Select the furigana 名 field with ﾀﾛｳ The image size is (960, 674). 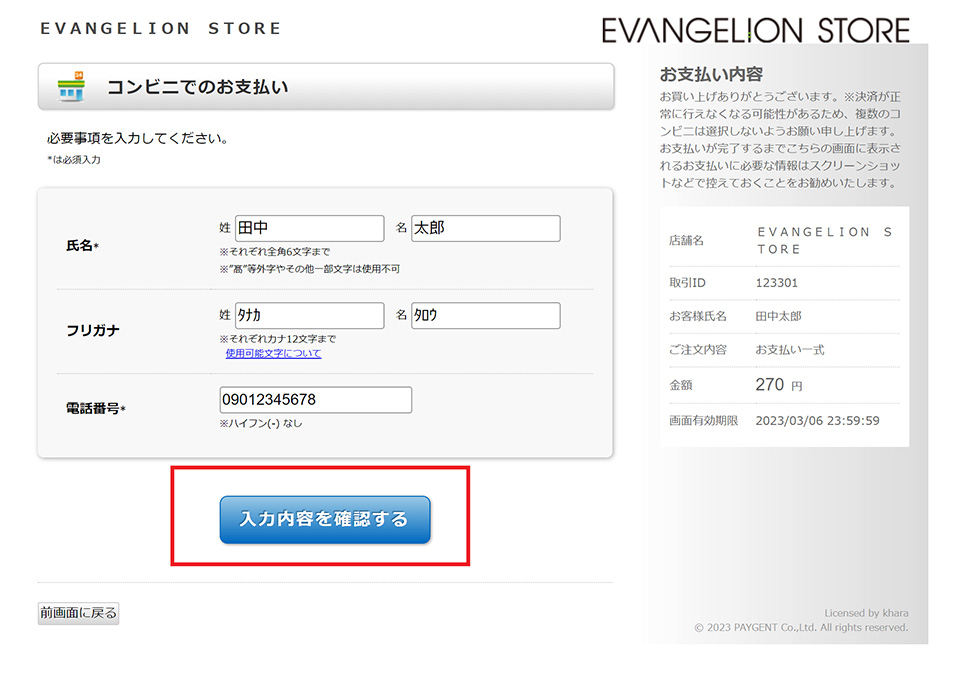[486, 315]
